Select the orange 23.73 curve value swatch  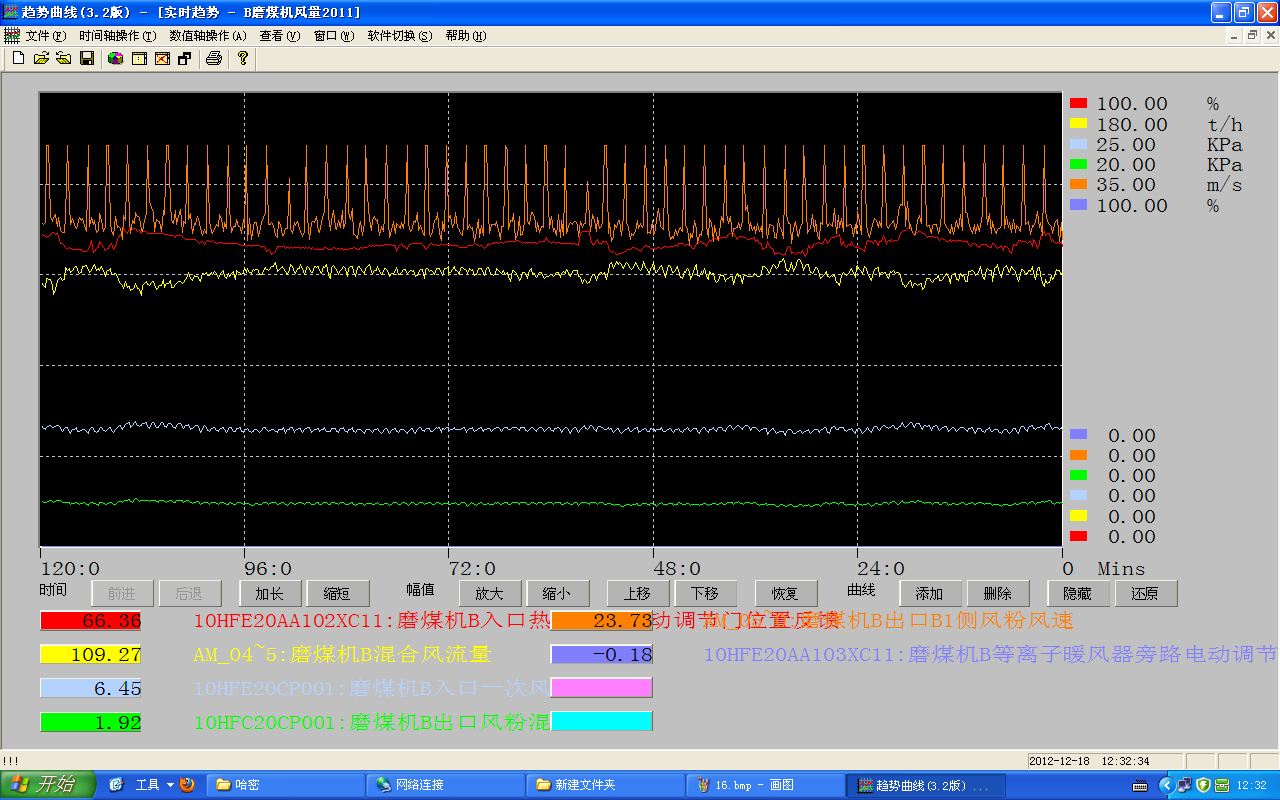point(601,621)
